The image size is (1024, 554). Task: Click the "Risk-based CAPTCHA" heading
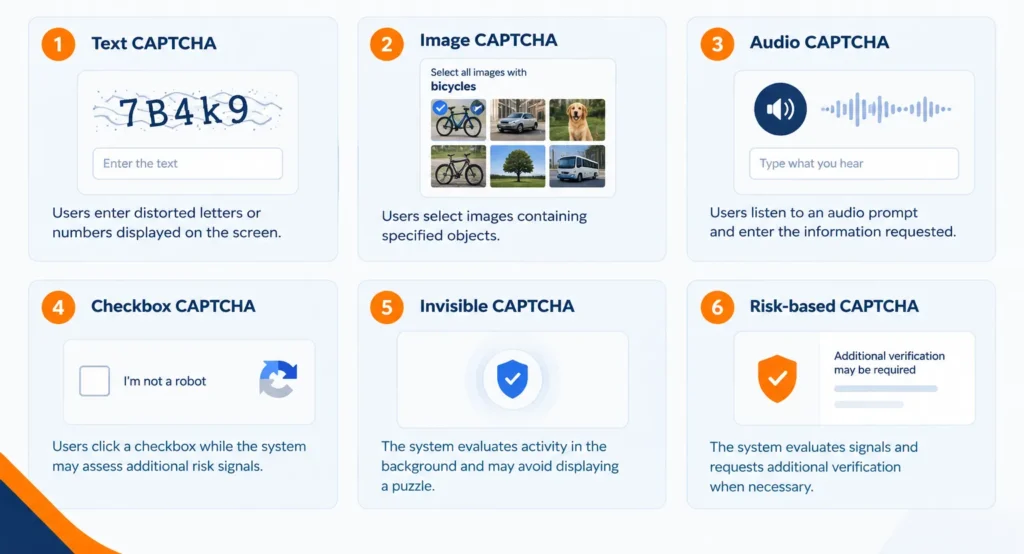coord(834,306)
